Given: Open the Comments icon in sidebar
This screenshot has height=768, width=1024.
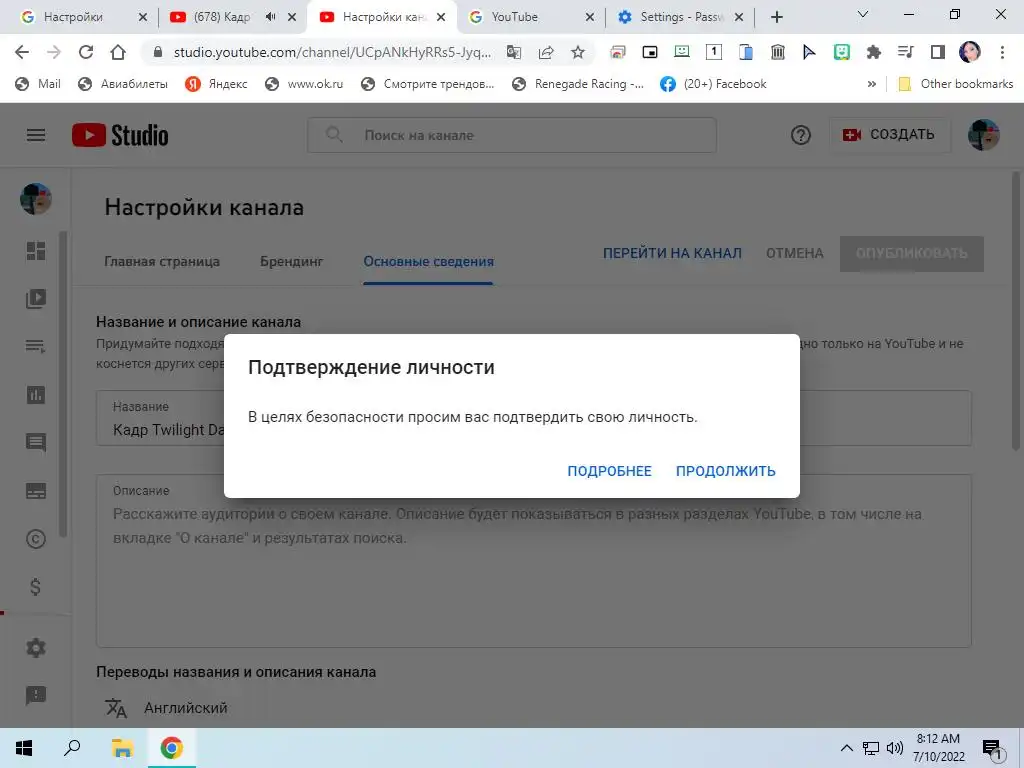Looking at the screenshot, I should 36,443.
